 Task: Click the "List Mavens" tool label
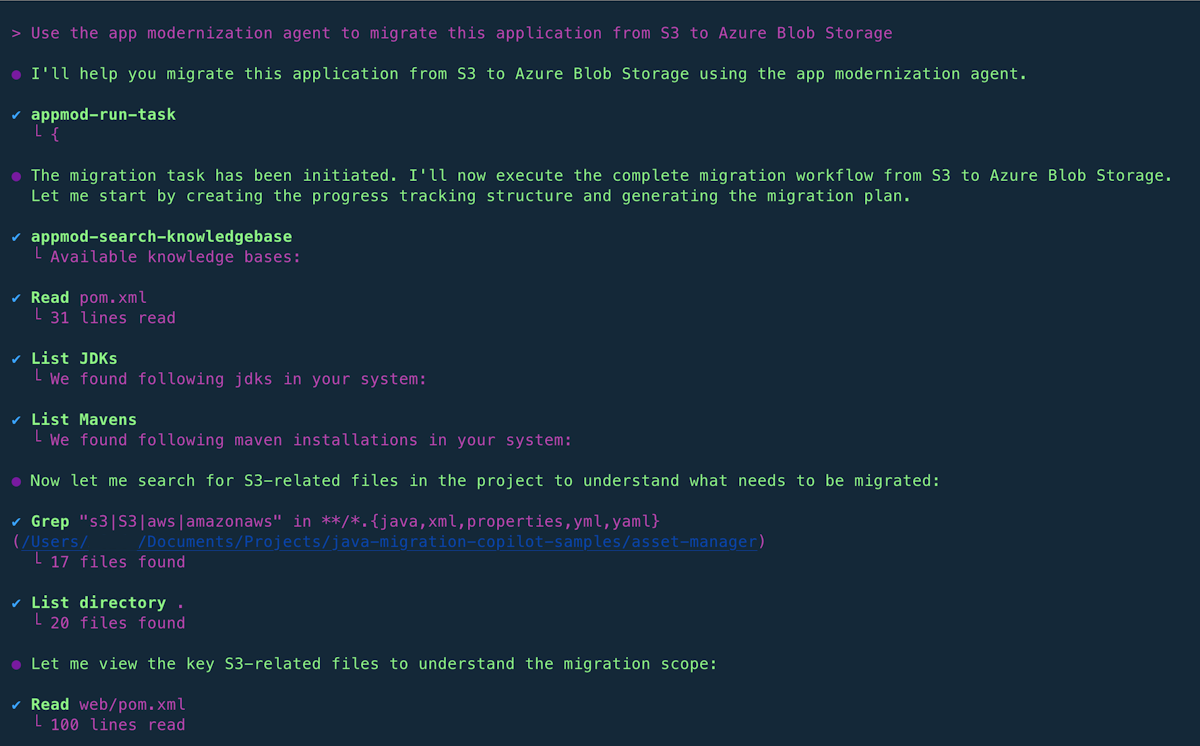point(83,419)
